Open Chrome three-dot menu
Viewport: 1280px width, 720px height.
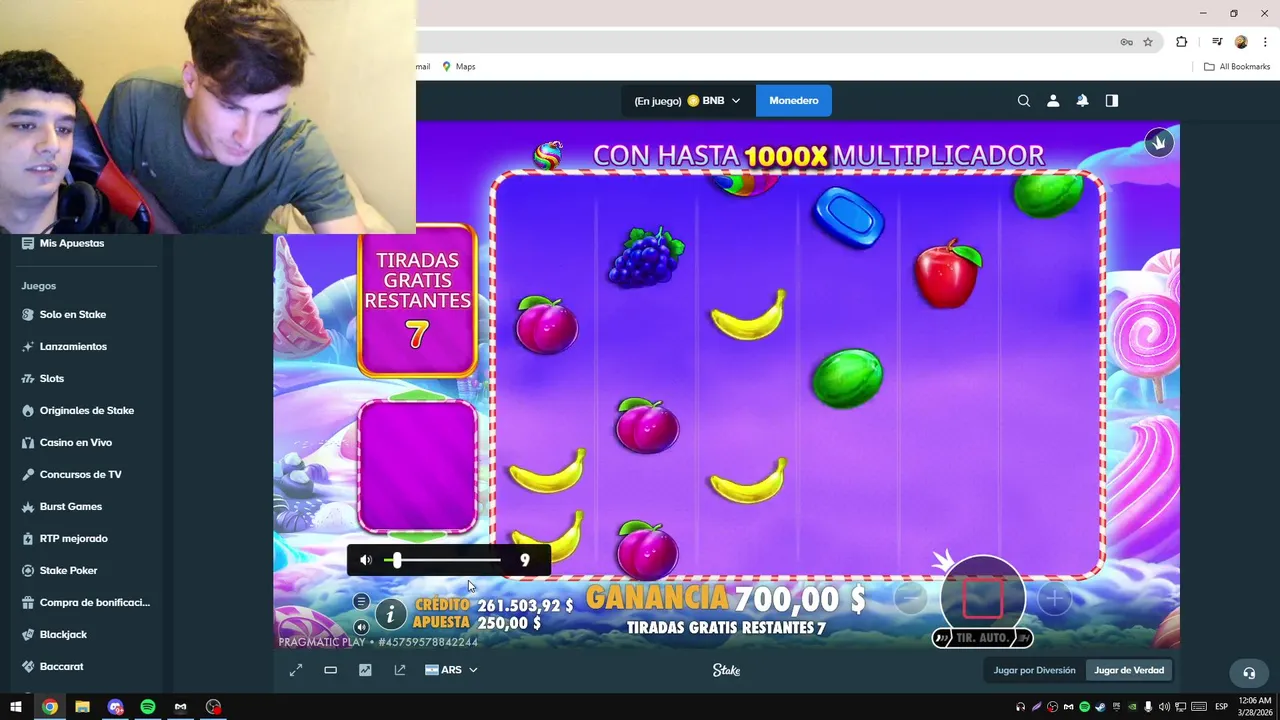click(1265, 42)
